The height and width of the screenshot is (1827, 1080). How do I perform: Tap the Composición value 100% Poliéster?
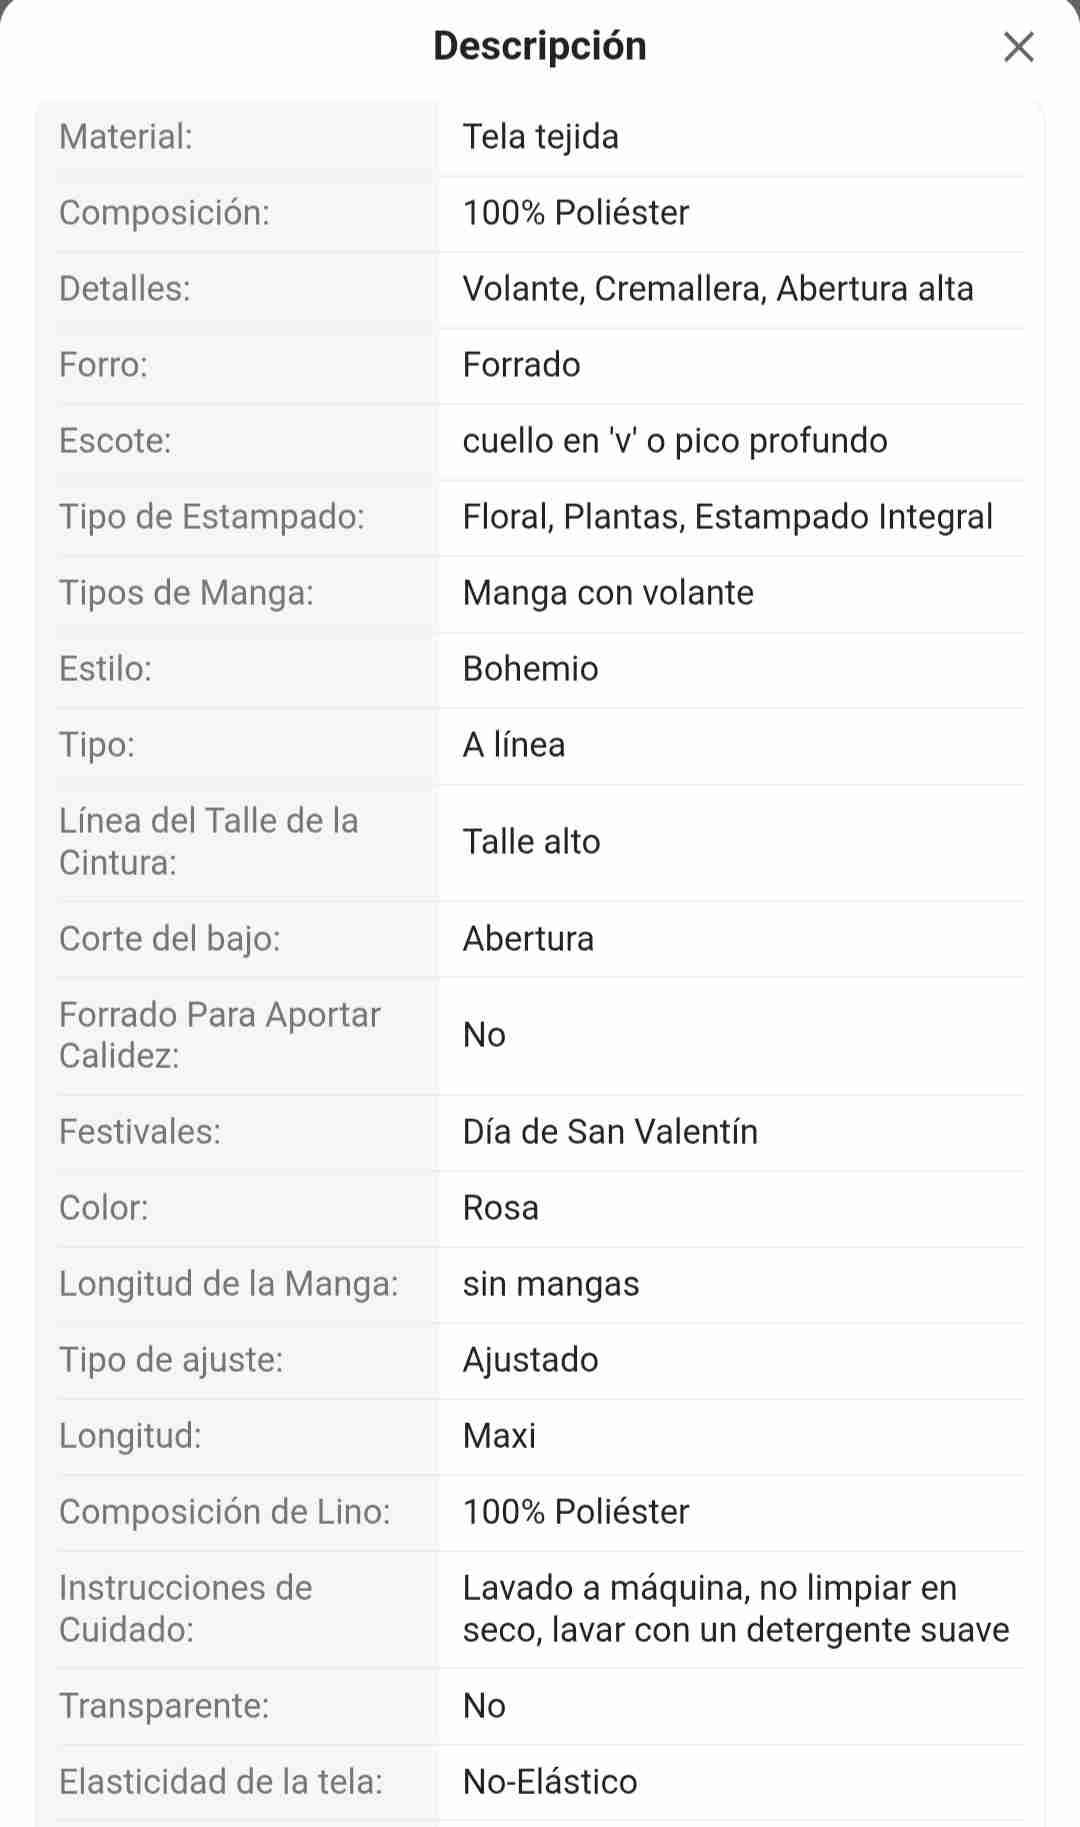(575, 213)
